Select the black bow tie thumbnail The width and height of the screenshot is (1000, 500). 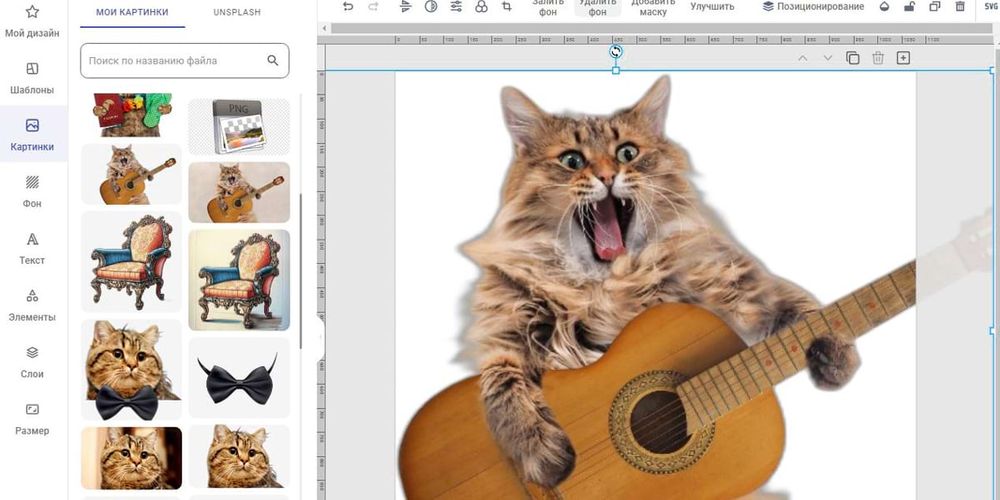click(238, 379)
